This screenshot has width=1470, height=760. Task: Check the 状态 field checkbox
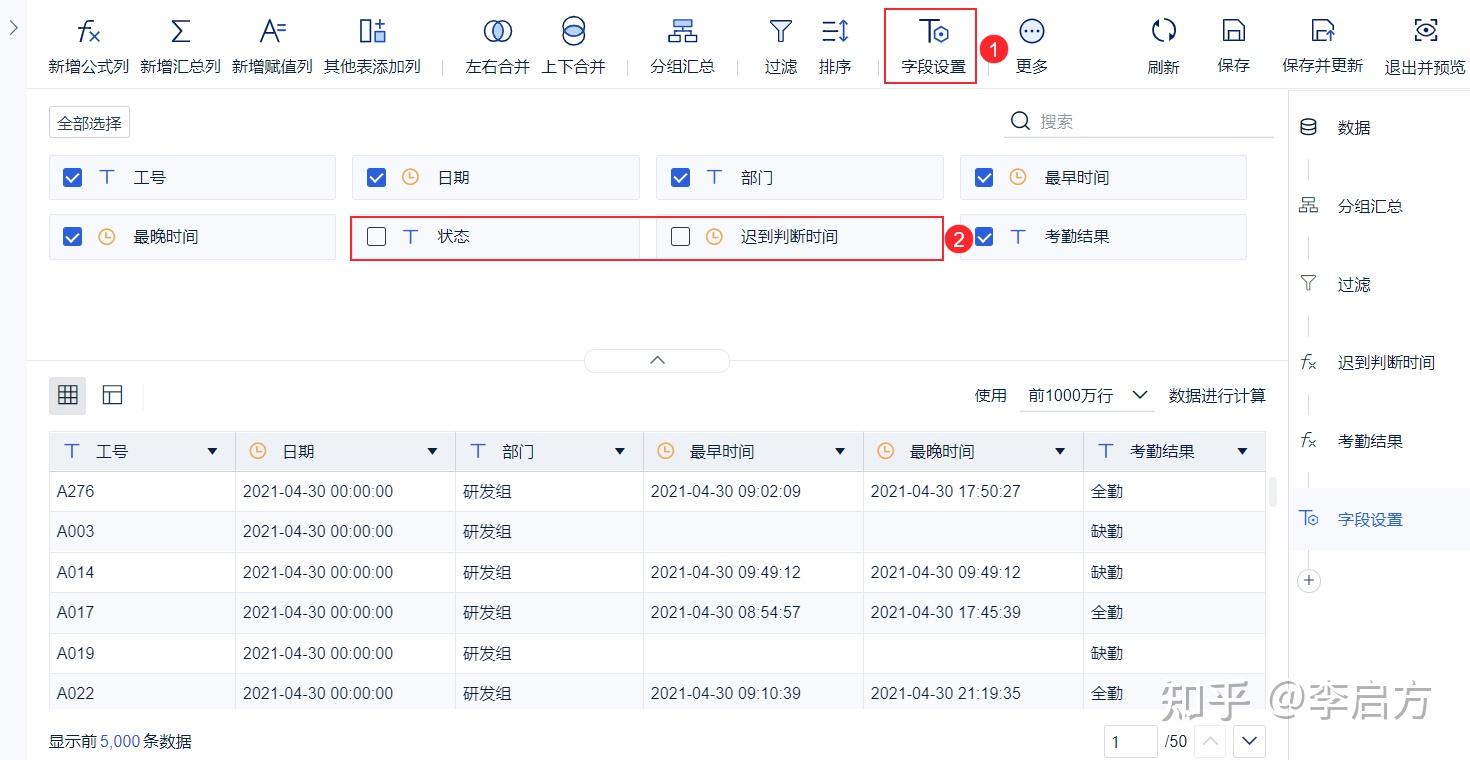click(376, 237)
